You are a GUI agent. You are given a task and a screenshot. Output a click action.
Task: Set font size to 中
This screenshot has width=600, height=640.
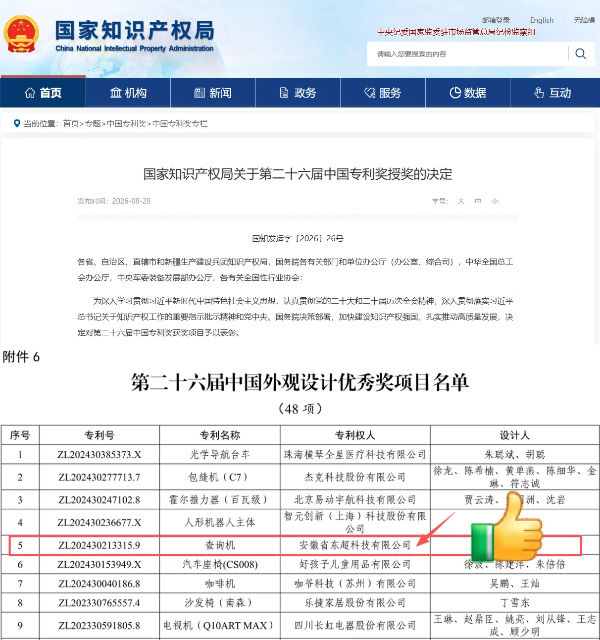(478, 201)
